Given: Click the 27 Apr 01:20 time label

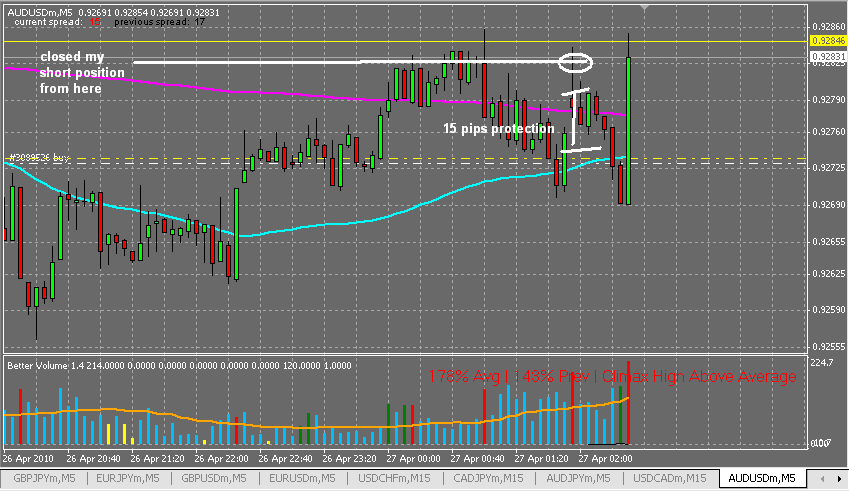Looking at the screenshot, I should click(x=541, y=459).
